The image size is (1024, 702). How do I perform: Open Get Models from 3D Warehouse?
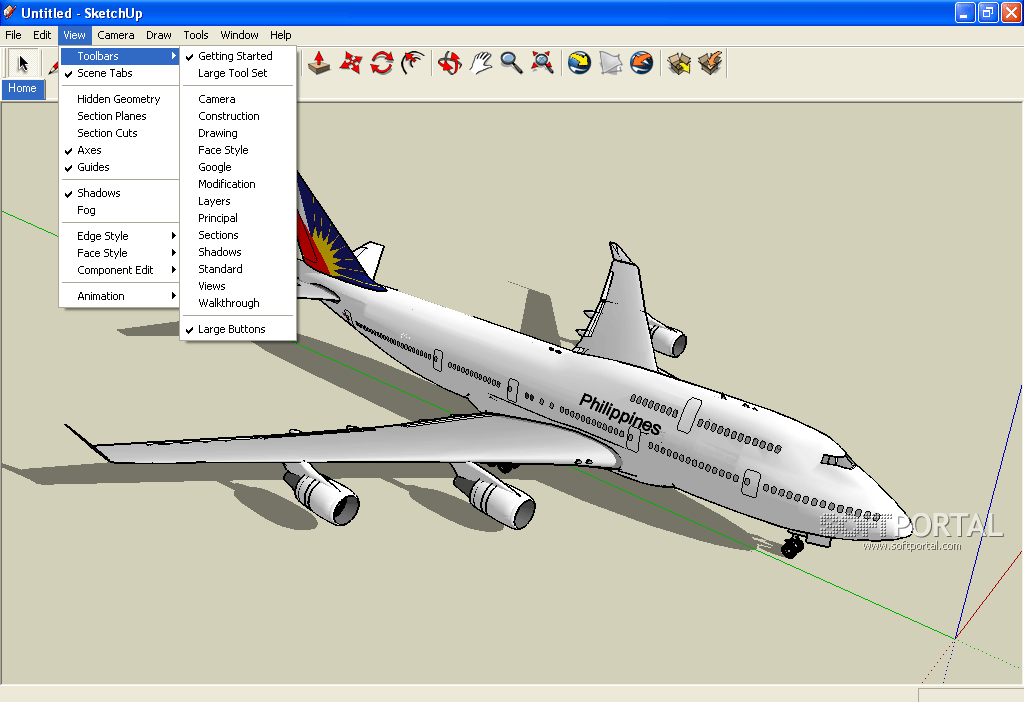[x=679, y=63]
